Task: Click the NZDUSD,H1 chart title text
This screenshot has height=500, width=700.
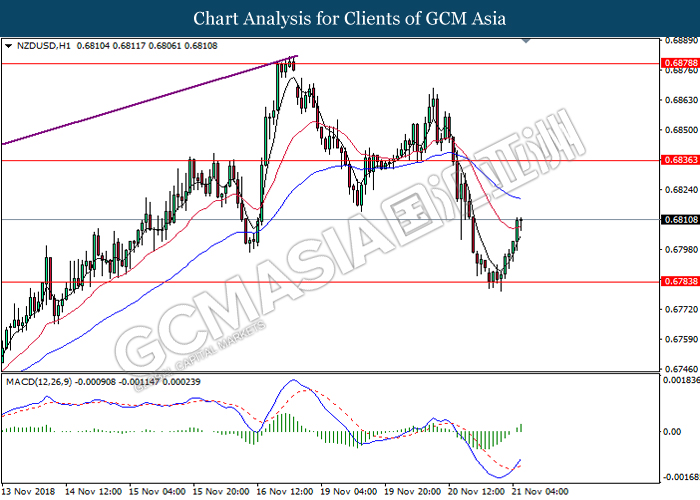Action: click(44, 46)
